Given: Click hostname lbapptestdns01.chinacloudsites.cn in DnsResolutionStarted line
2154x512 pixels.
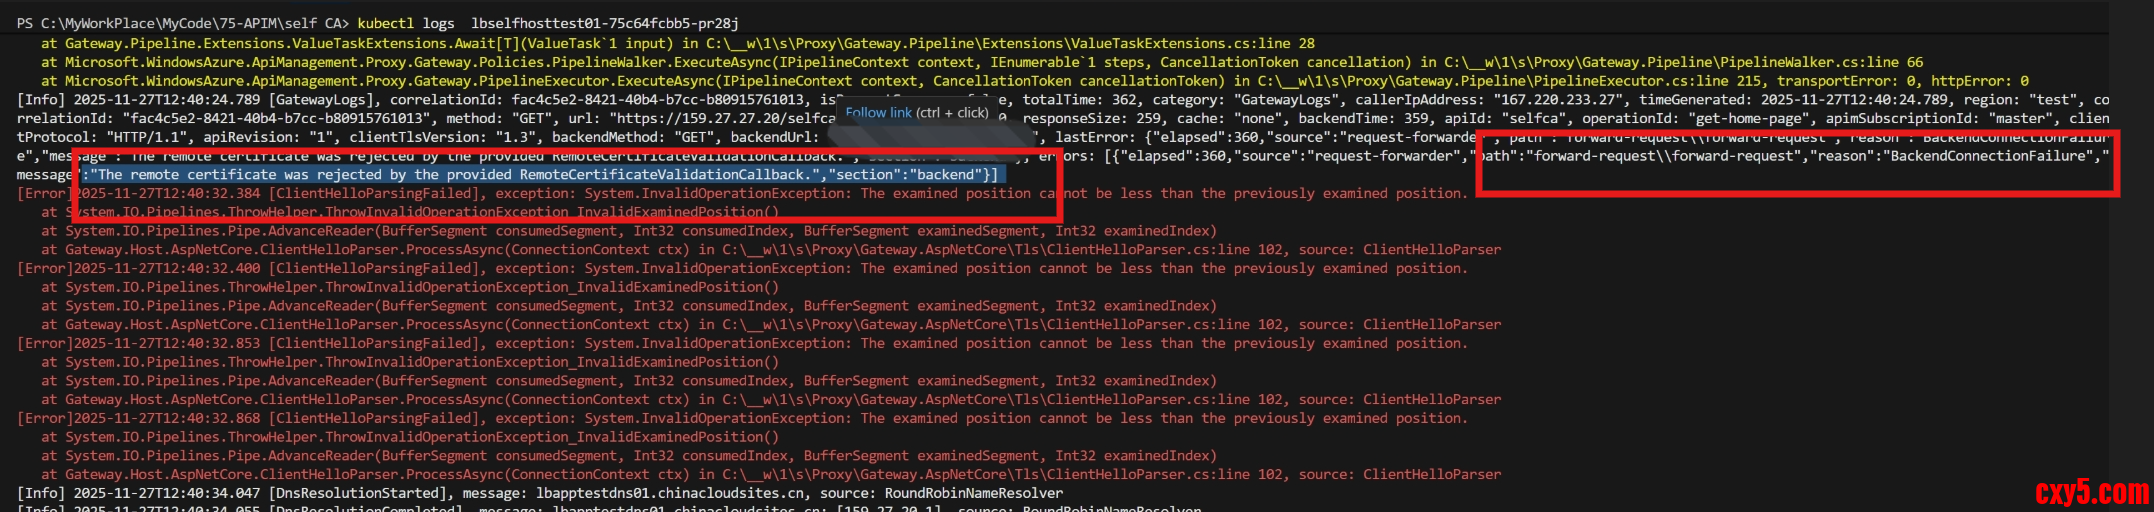Looking at the screenshot, I should (670, 493).
